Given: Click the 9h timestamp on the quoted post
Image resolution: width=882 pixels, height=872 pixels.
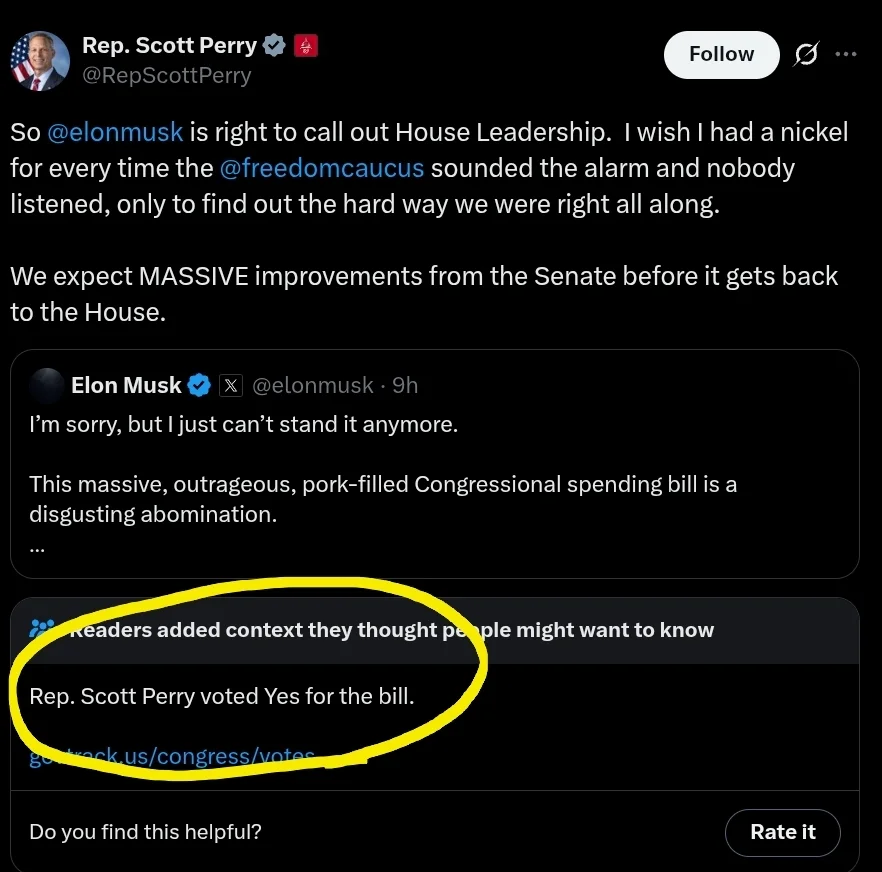Looking at the screenshot, I should [405, 385].
